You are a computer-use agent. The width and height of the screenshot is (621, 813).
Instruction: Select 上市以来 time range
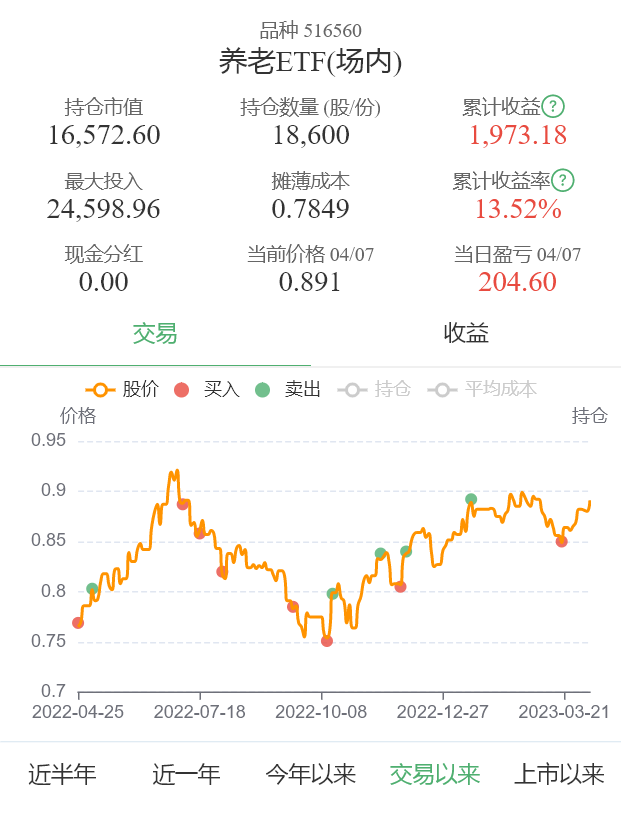tap(559, 774)
